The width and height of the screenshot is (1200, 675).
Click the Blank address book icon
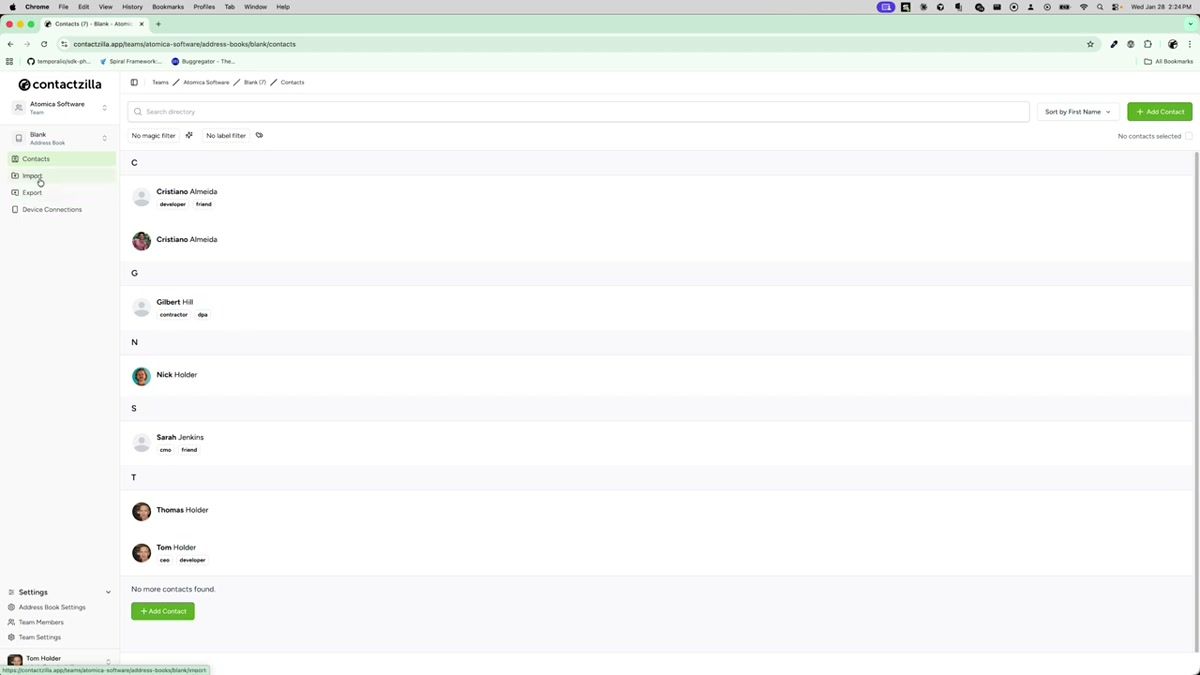(x=17, y=137)
